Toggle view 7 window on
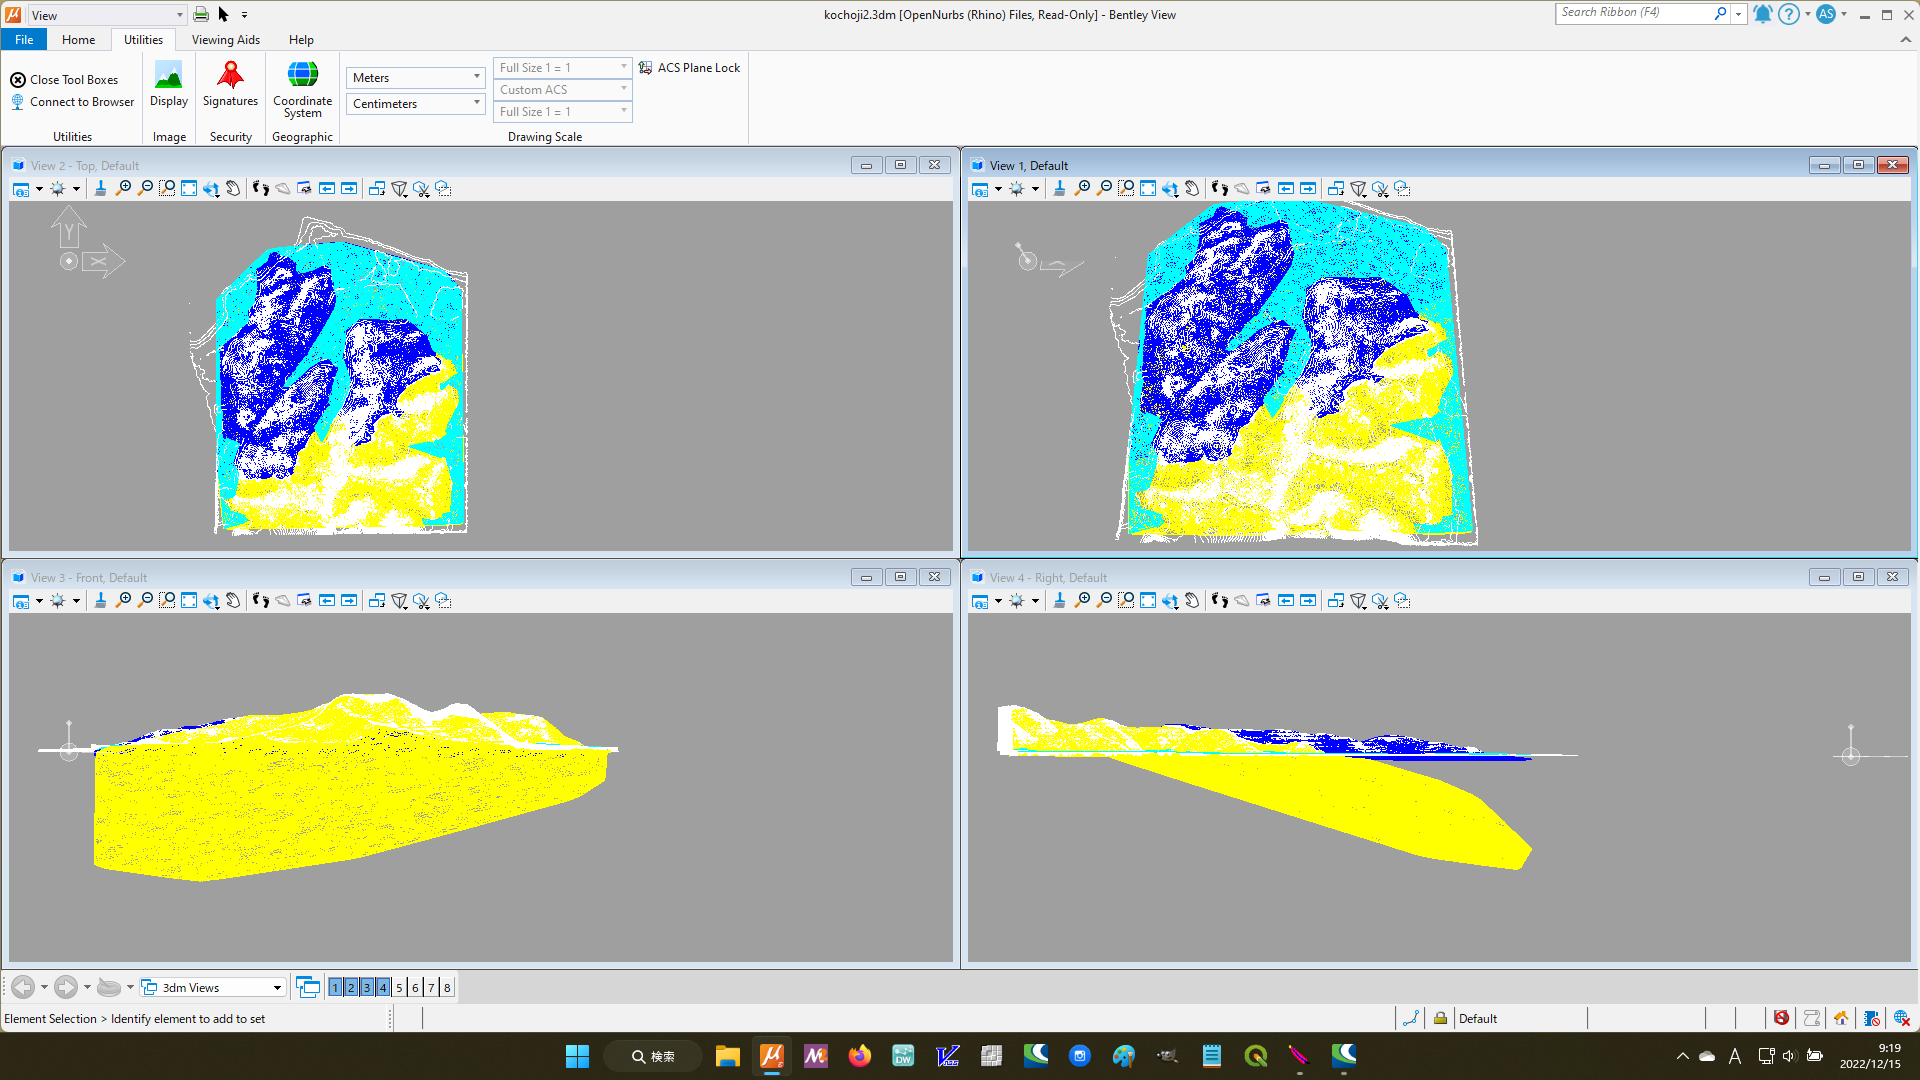This screenshot has height=1080, width=1920. 431,987
